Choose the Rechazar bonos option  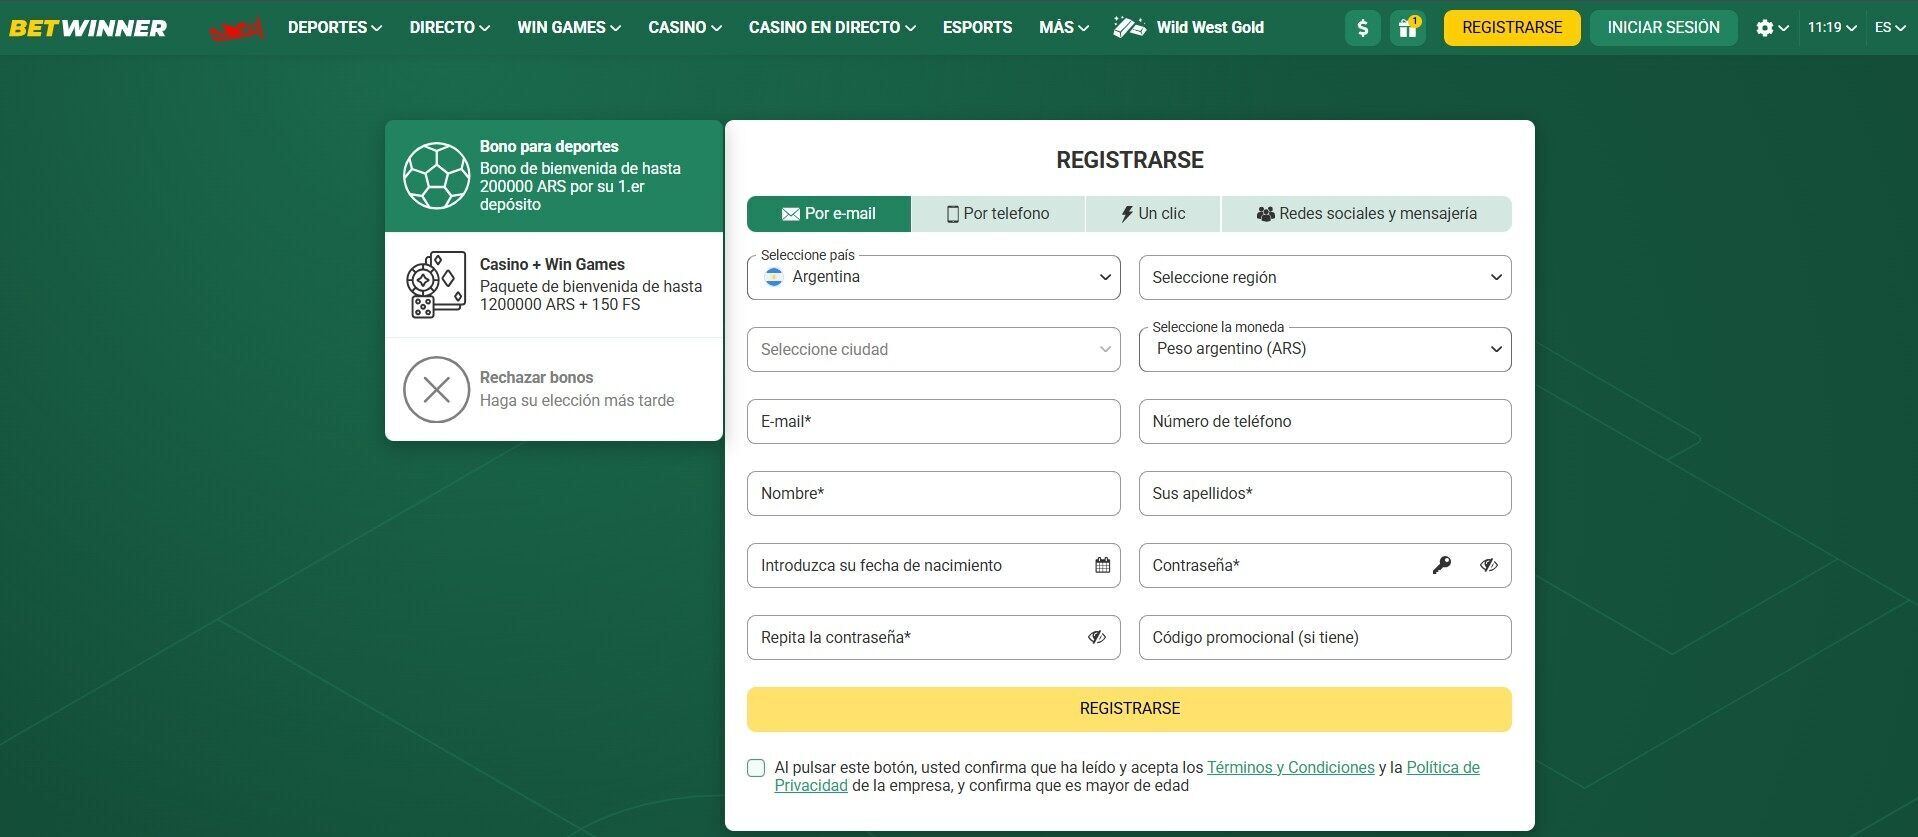click(554, 389)
